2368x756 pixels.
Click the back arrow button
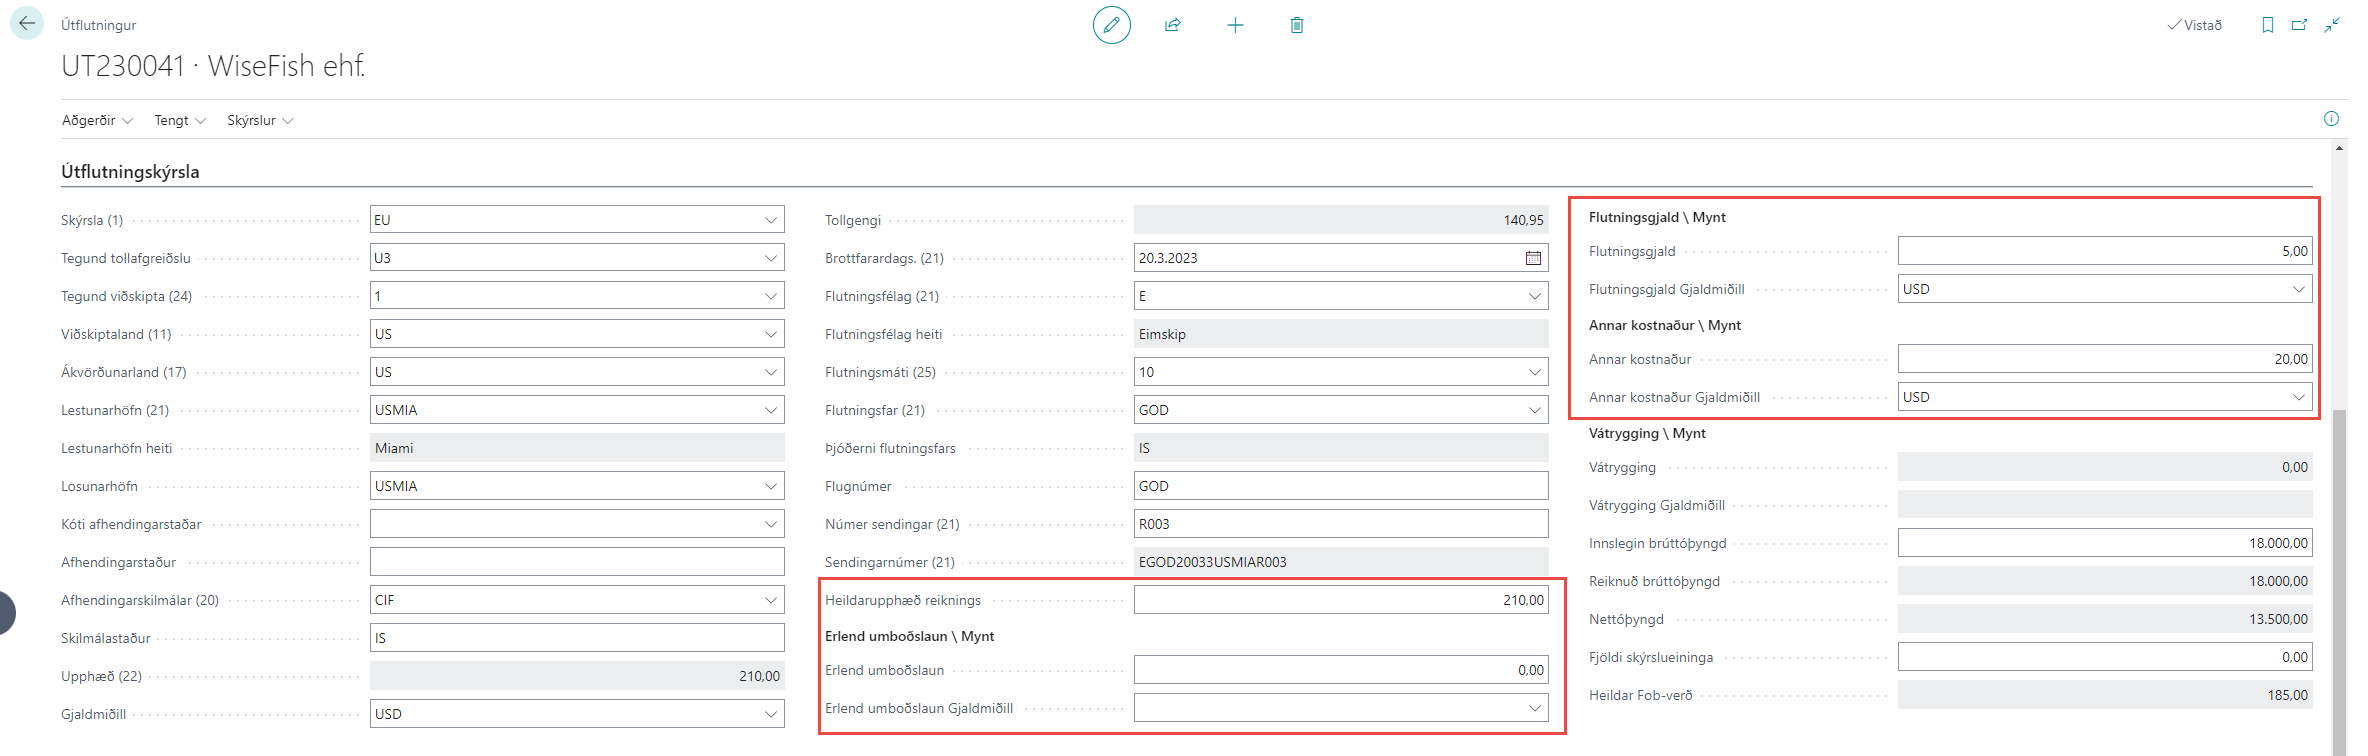(x=27, y=24)
